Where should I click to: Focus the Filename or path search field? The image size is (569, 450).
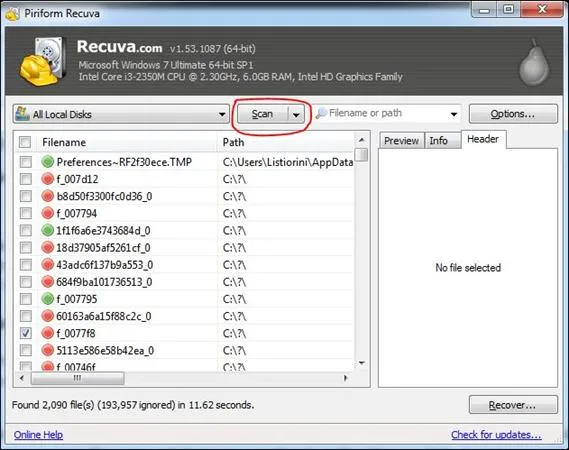coord(387,114)
